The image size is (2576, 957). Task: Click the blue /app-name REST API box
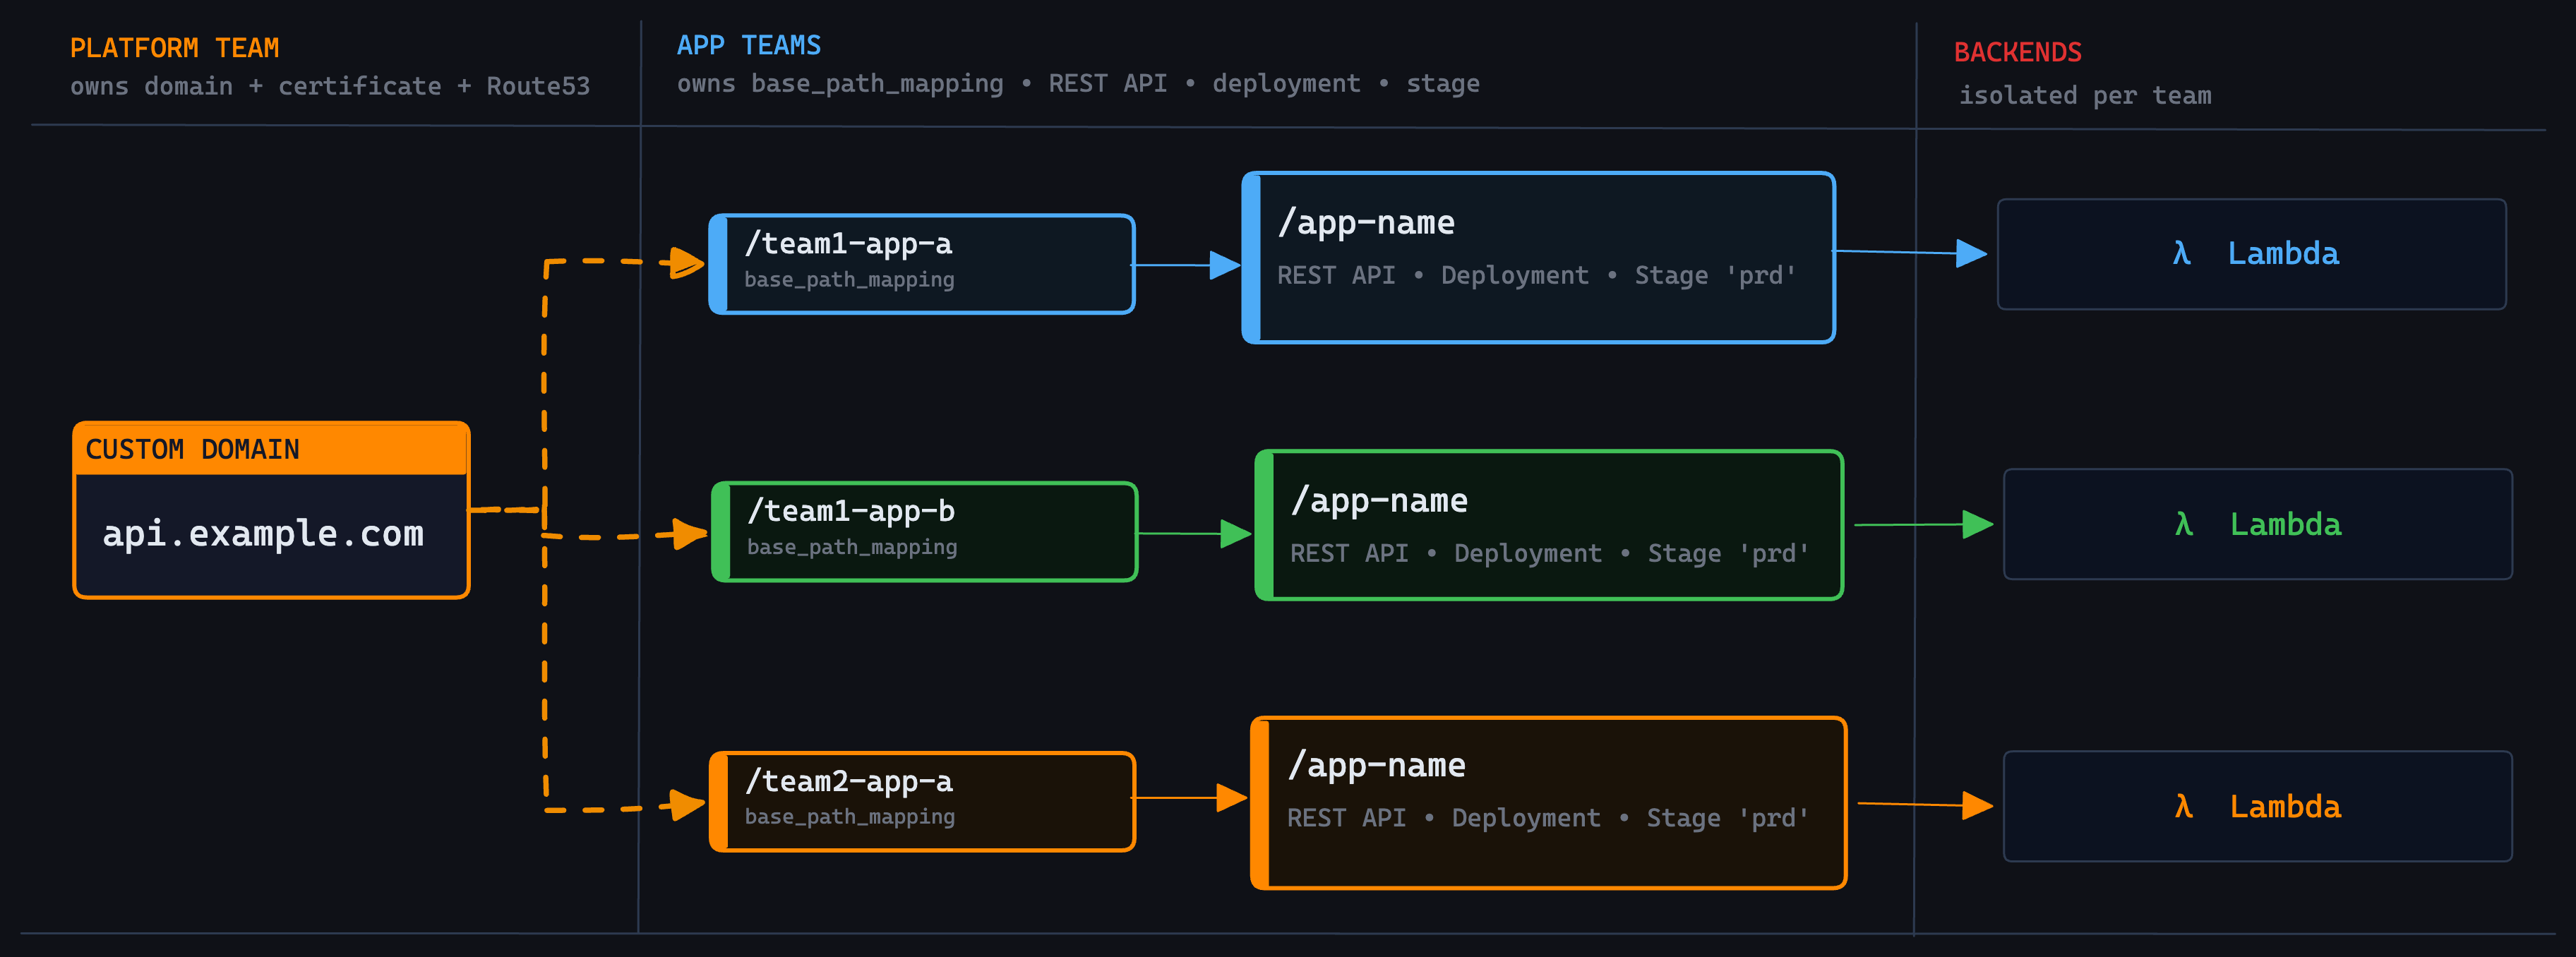[x=1538, y=258]
